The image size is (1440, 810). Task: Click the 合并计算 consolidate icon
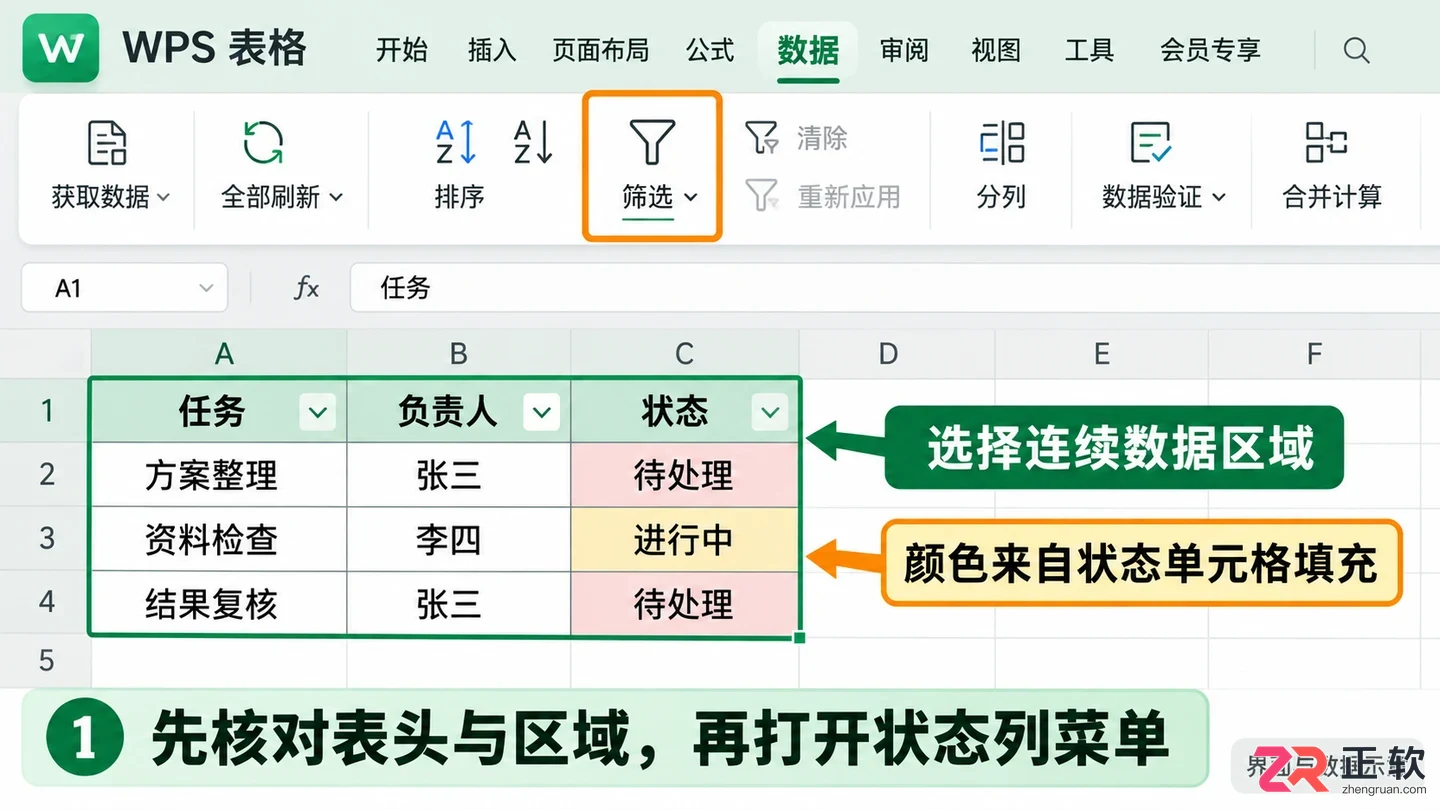click(x=1327, y=143)
